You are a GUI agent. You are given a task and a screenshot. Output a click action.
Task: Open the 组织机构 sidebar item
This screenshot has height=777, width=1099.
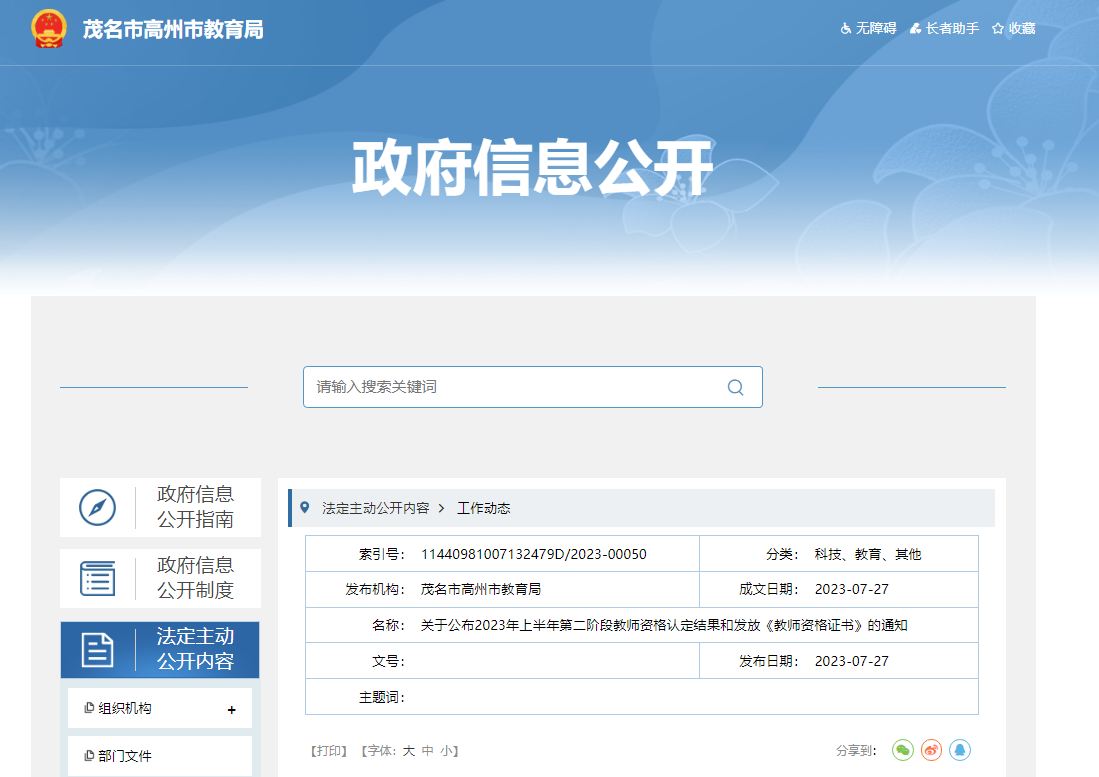125,709
